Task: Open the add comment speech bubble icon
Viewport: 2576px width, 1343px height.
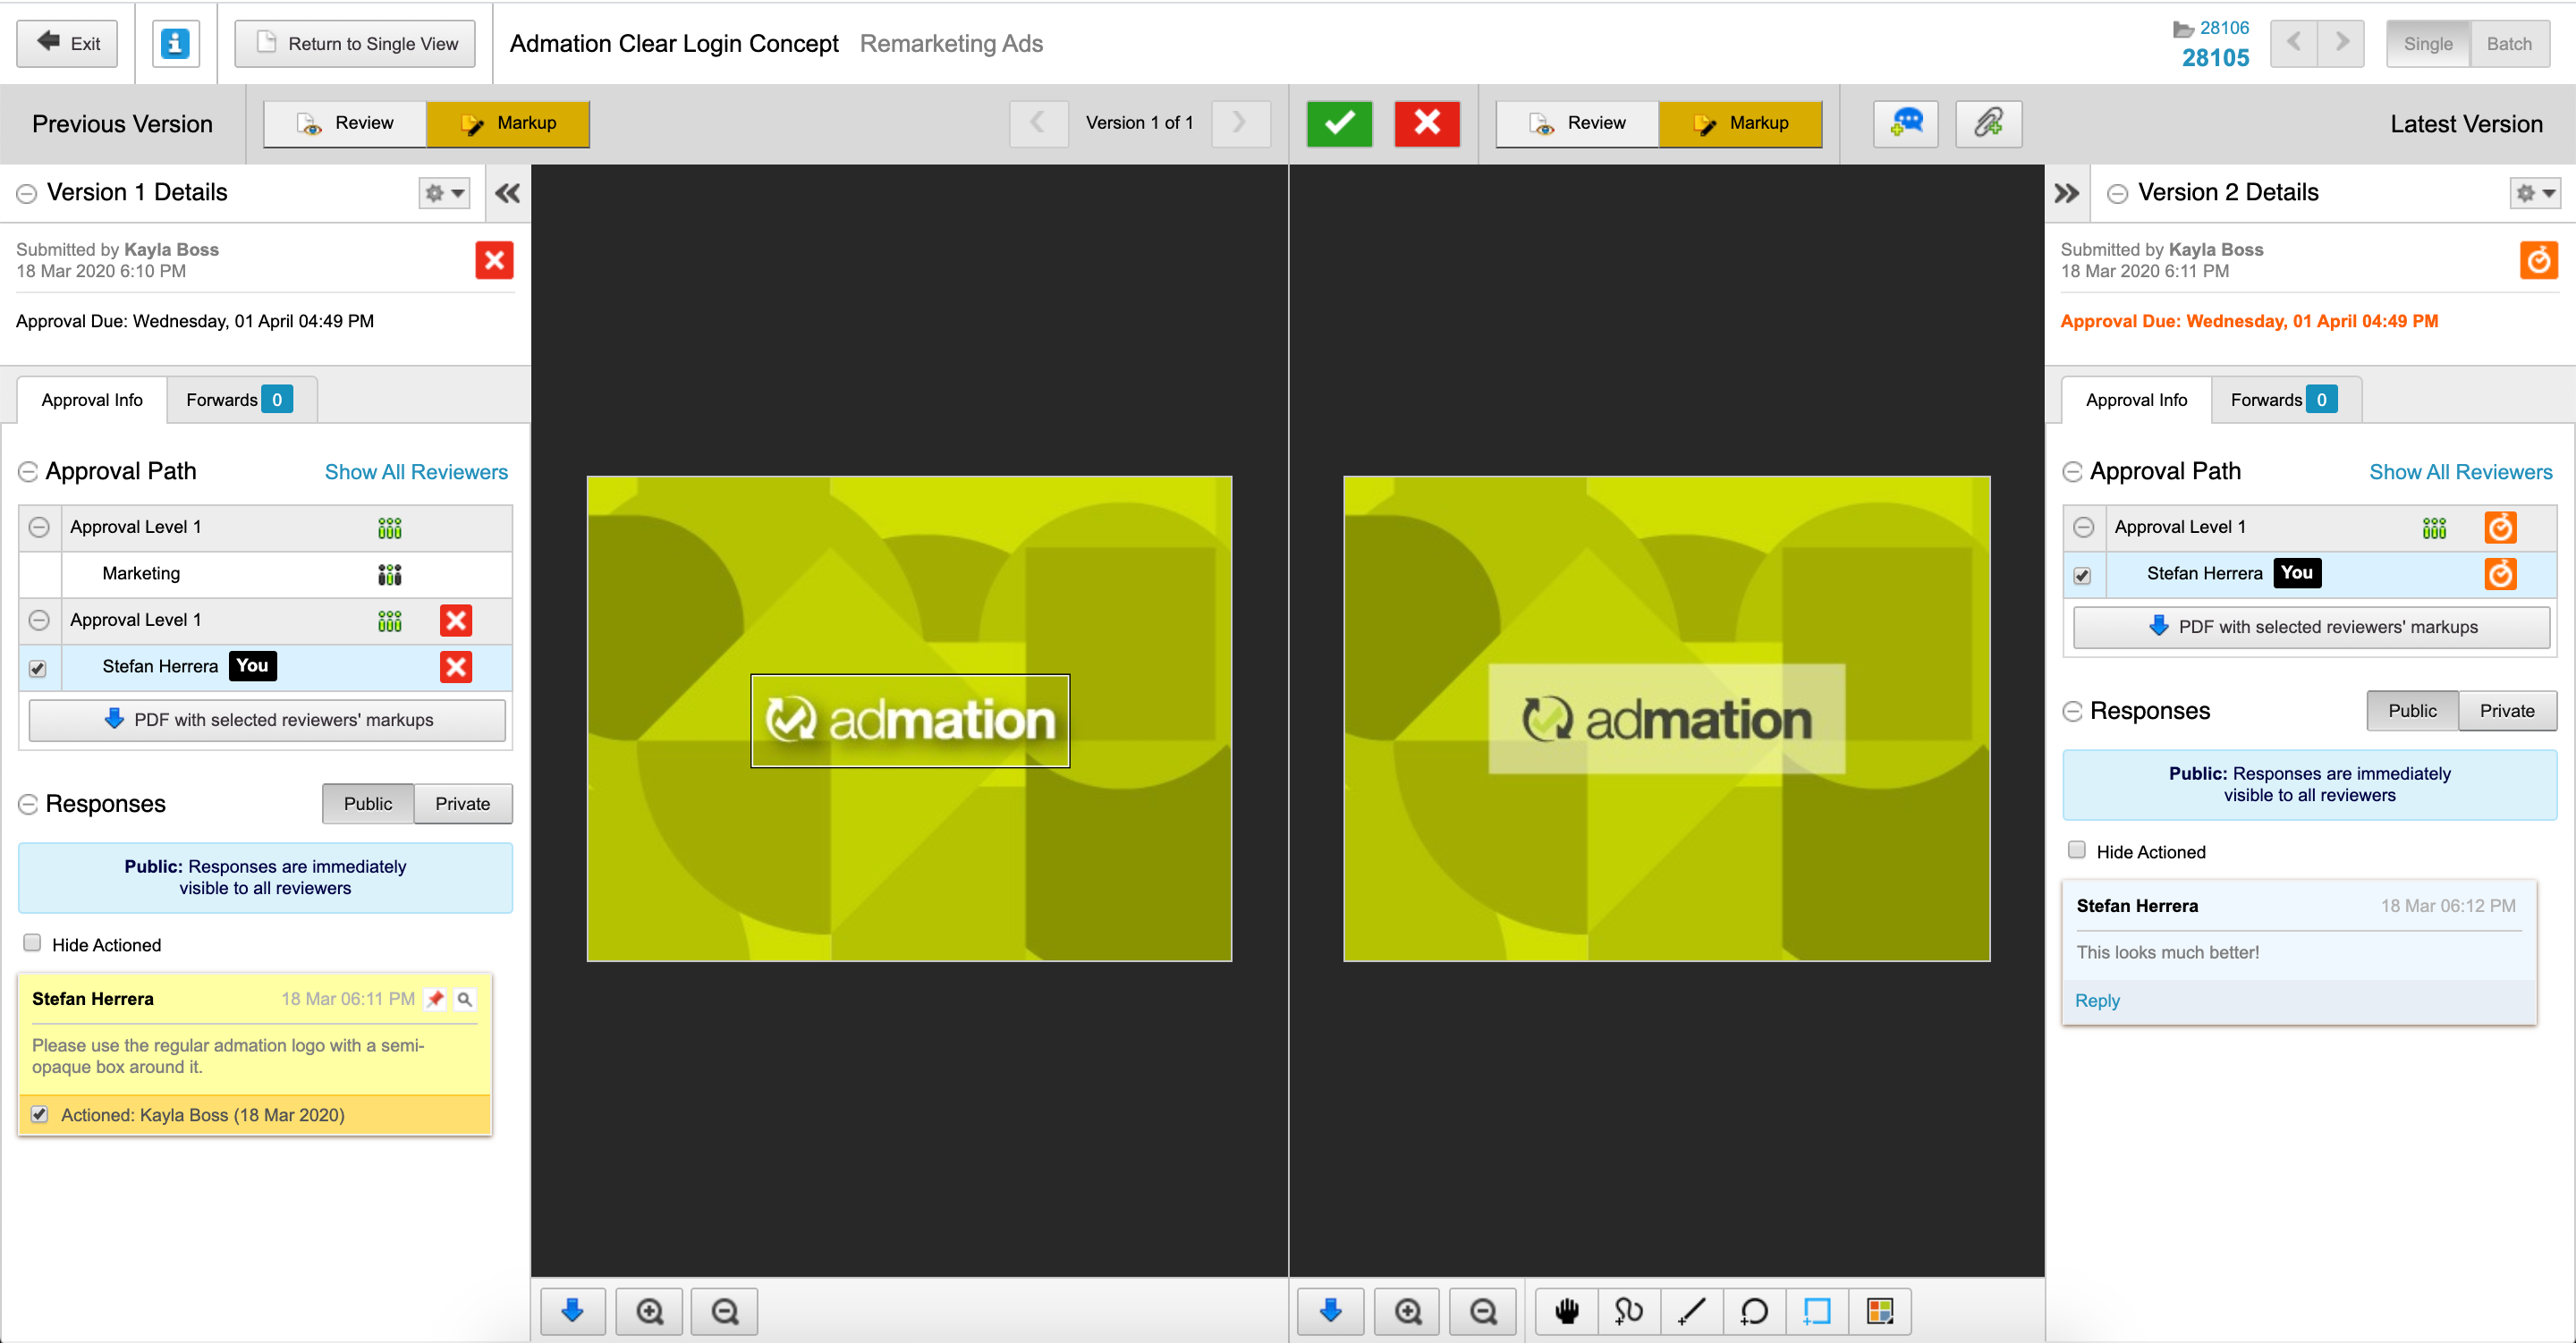Action: 1905,123
